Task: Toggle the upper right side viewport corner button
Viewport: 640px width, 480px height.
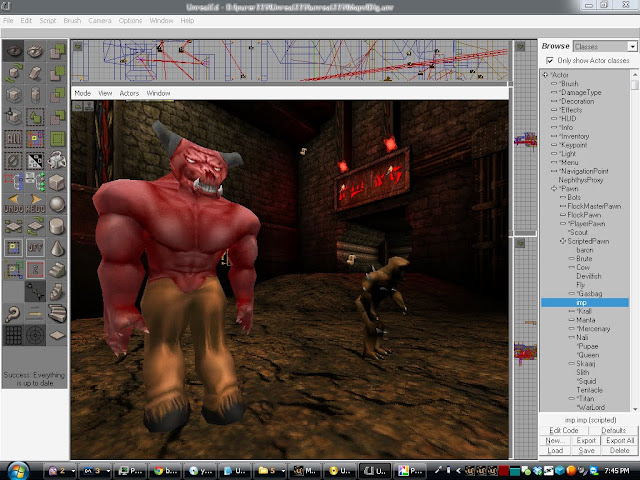Action: tap(520, 47)
